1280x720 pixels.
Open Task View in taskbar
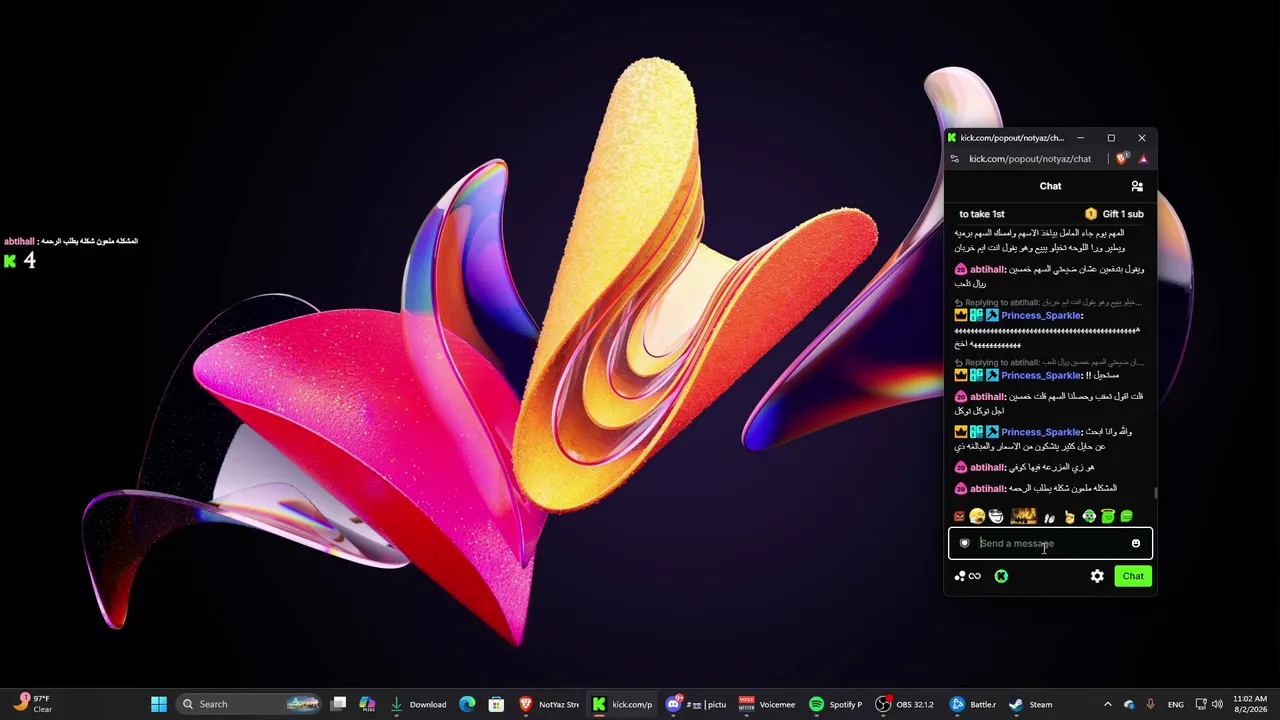click(x=339, y=704)
